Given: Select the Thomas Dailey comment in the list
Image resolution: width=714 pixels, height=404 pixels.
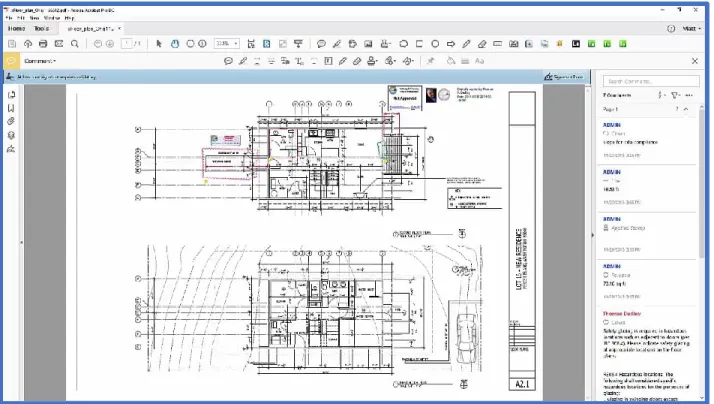Looking at the screenshot, I should pyautogui.click(x=647, y=355).
